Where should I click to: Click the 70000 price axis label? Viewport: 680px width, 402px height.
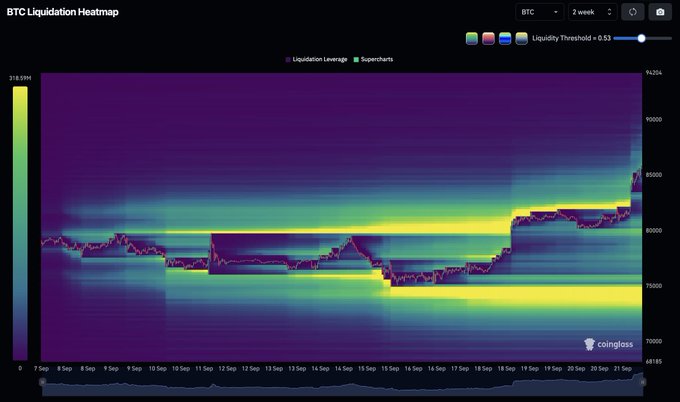(x=654, y=341)
